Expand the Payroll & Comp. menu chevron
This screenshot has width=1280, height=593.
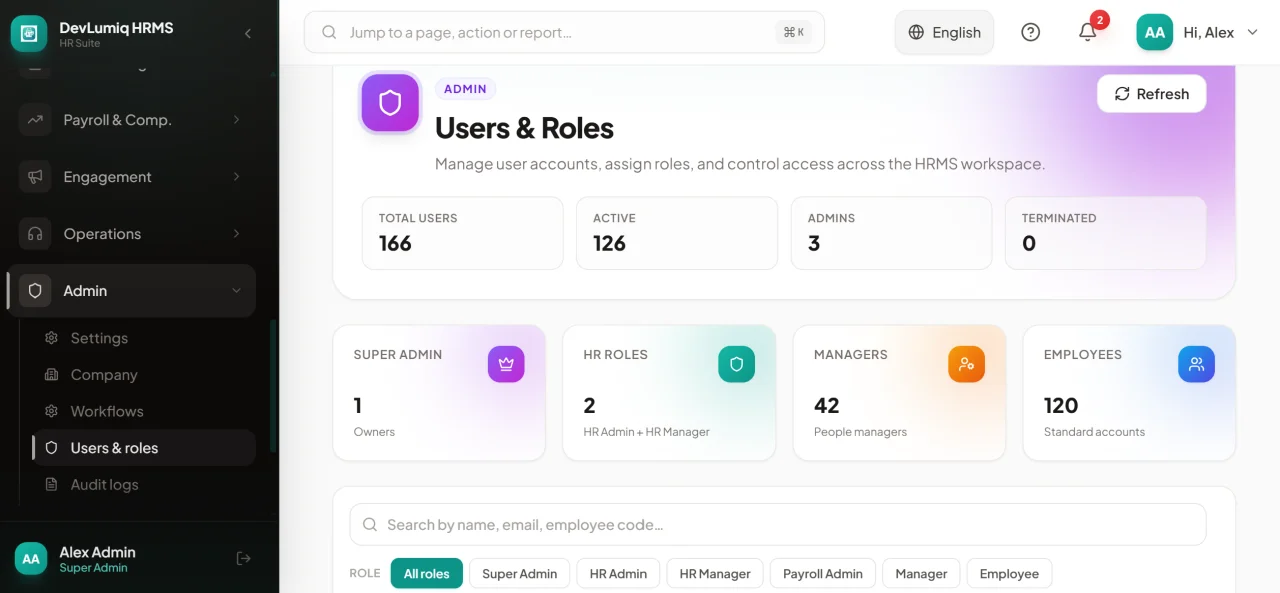pyautogui.click(x=237, y=120)
